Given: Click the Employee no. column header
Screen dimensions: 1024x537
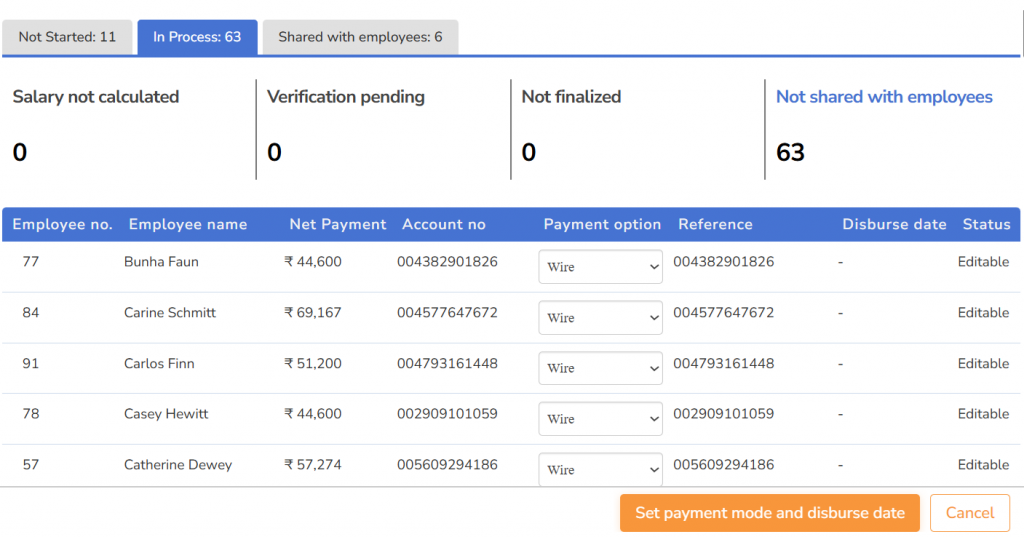Looking at the screenshot, I should coord(62,224).
